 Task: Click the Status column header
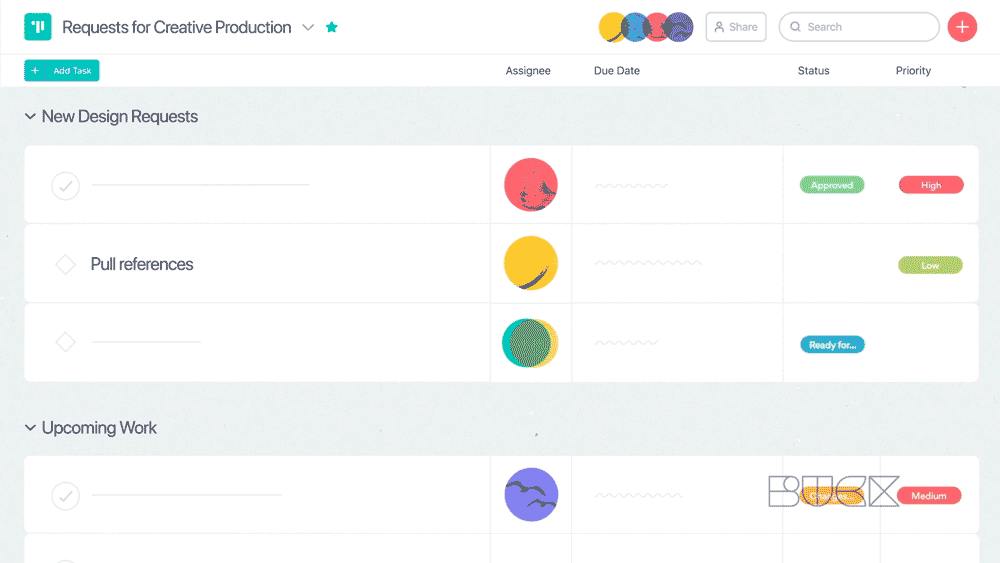(813, 71)
